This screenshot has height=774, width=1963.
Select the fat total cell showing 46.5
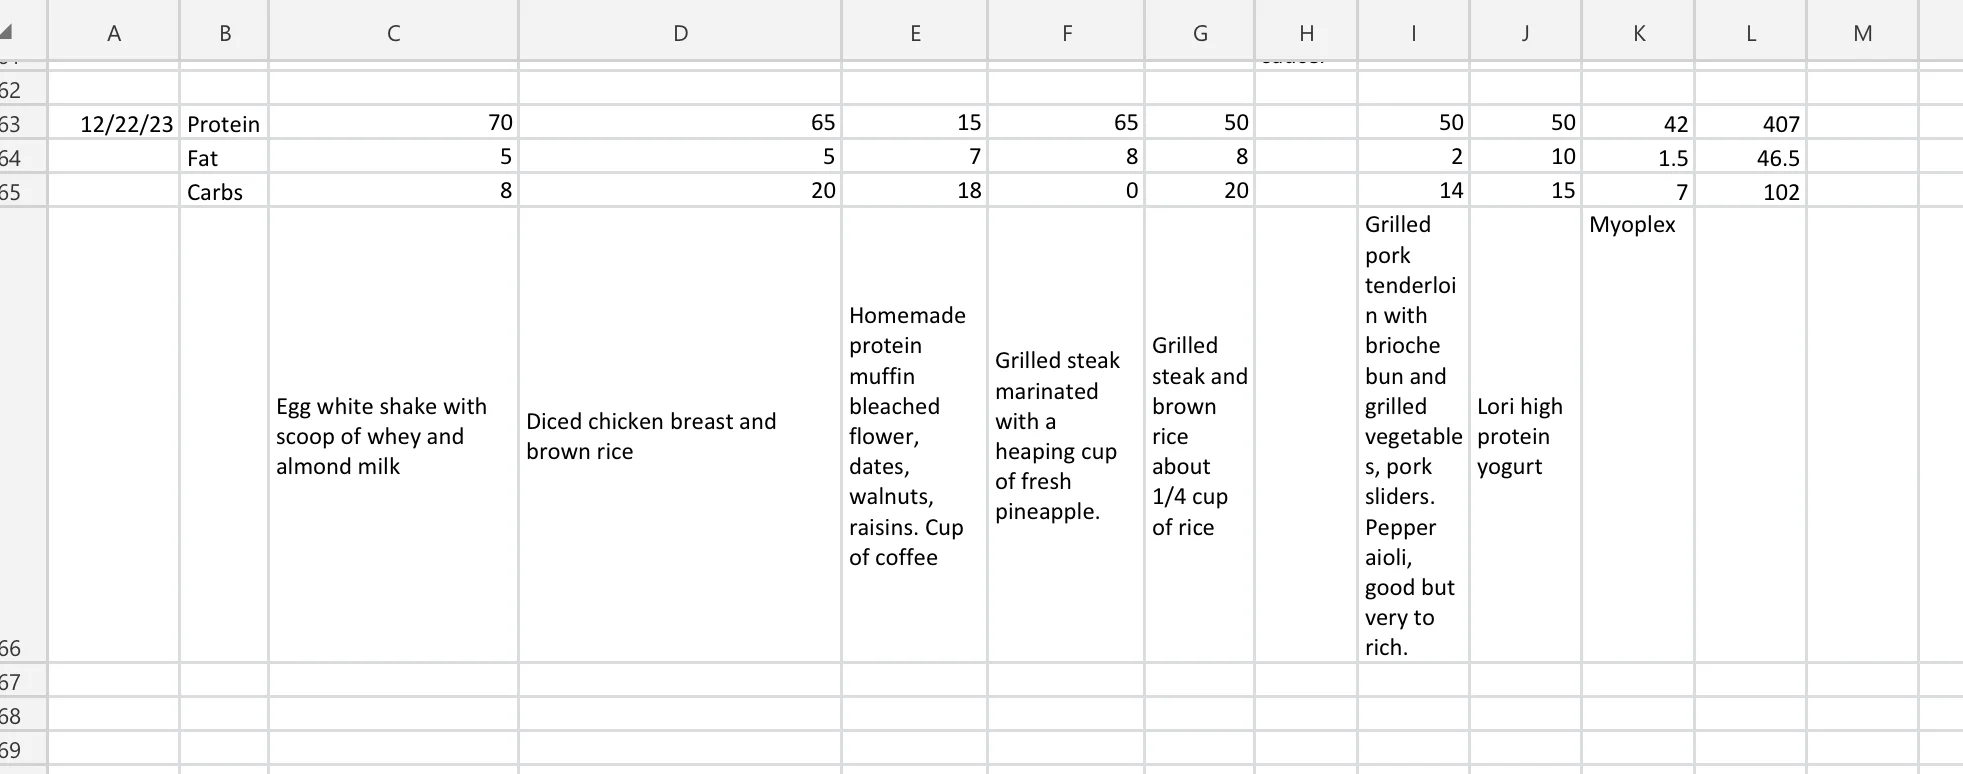click(1750, 158)
